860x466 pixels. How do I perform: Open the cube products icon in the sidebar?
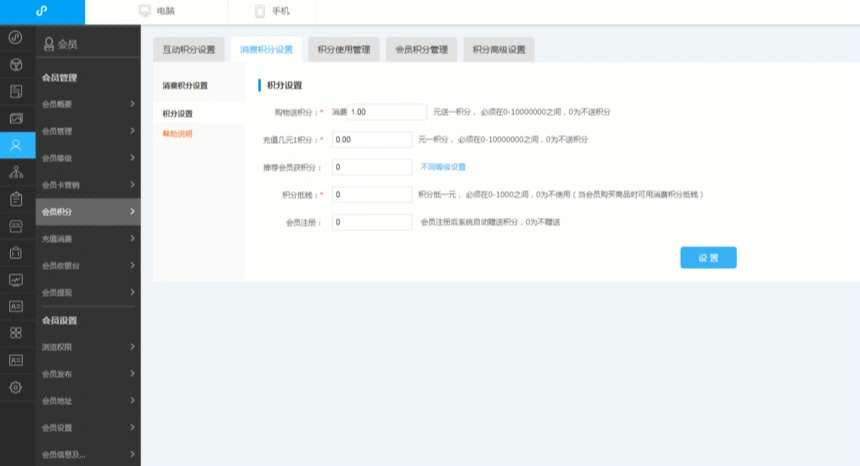[16, 65]
